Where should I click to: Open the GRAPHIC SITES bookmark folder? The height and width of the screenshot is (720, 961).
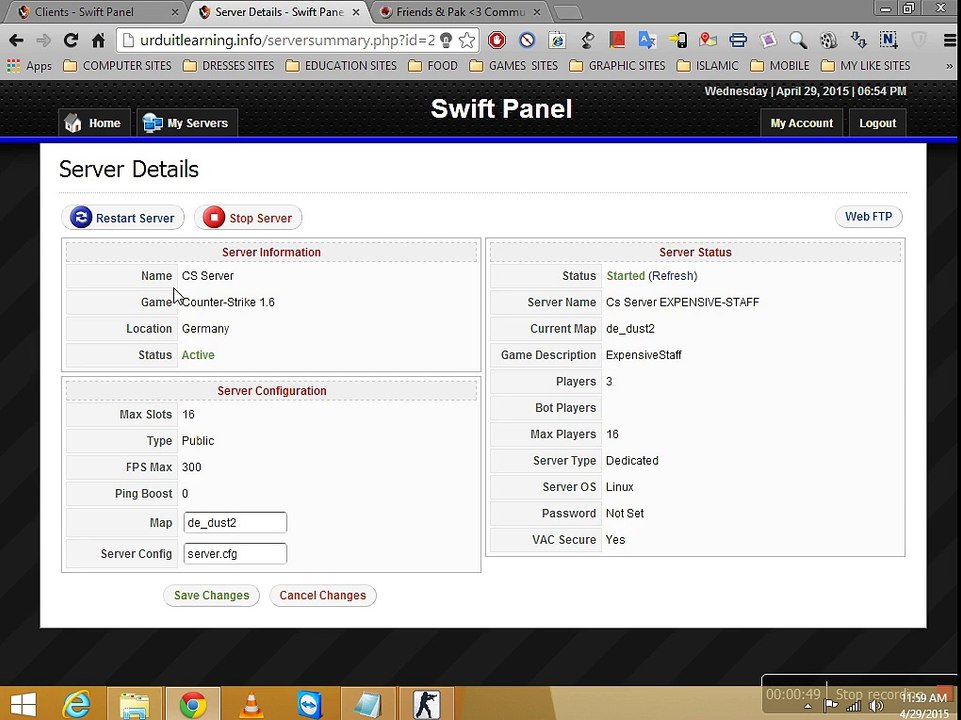tap(617, 66)
